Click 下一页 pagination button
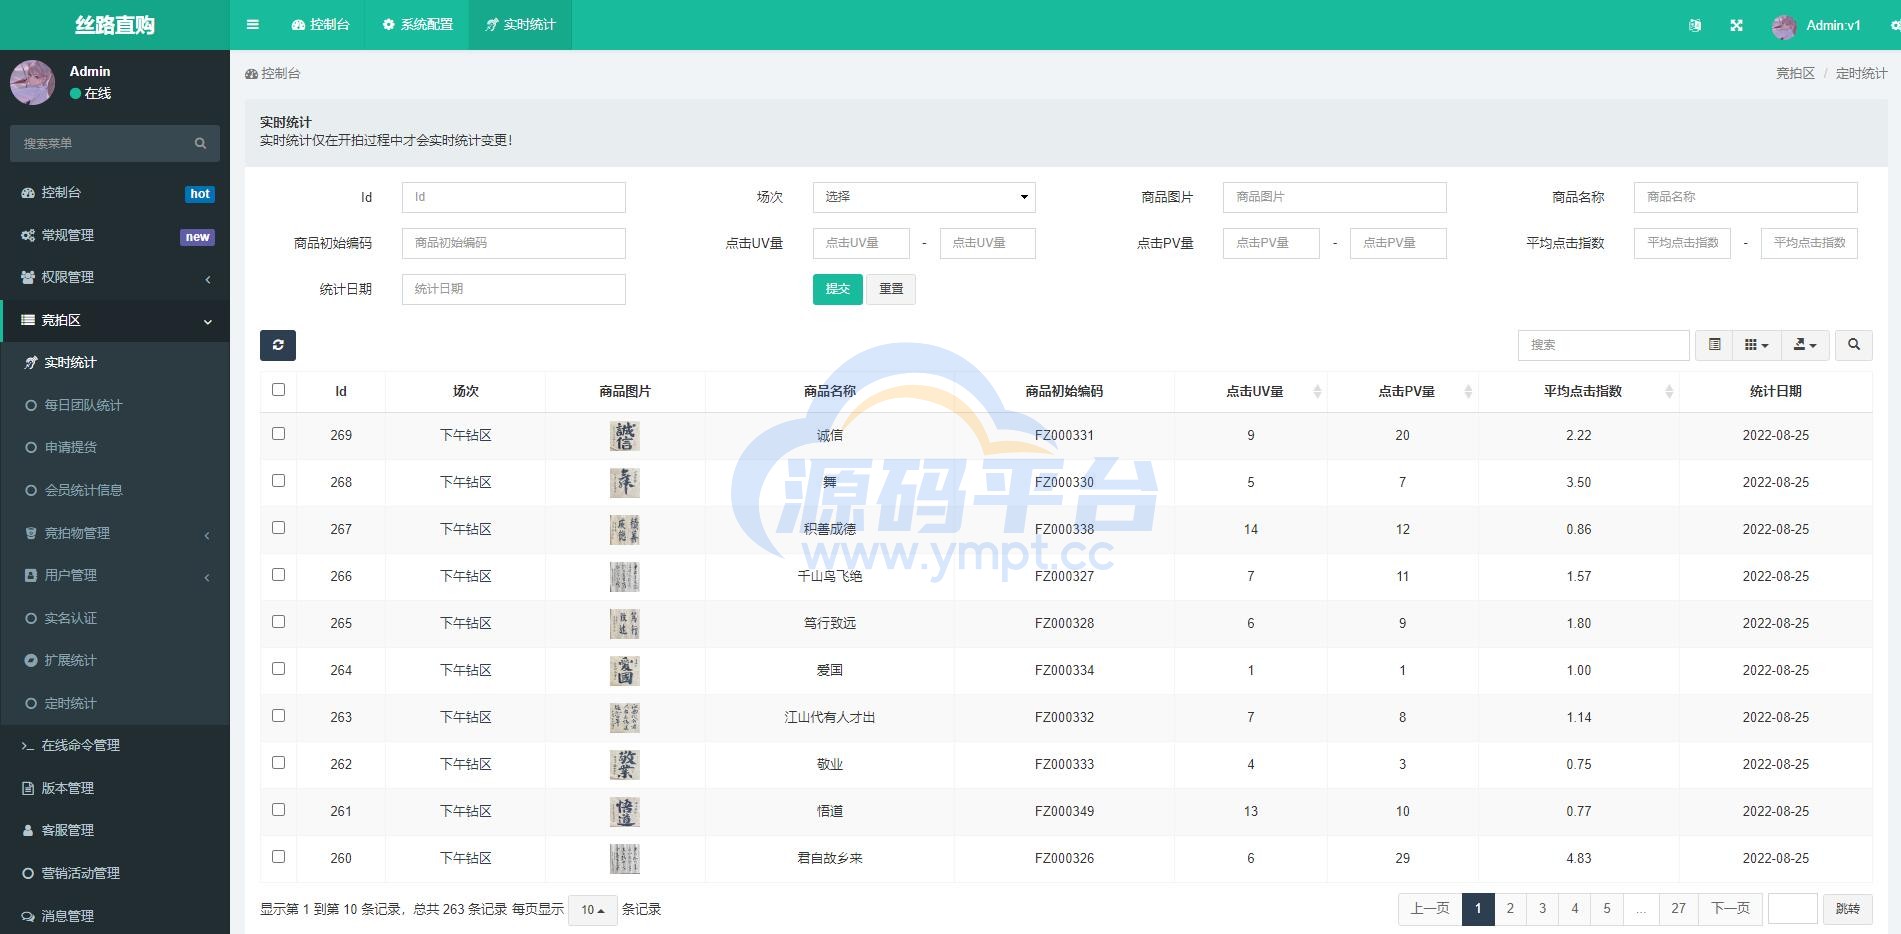Image resolution: width=1901 pixels, height=934 pixels. click(x=1730, y=909)
